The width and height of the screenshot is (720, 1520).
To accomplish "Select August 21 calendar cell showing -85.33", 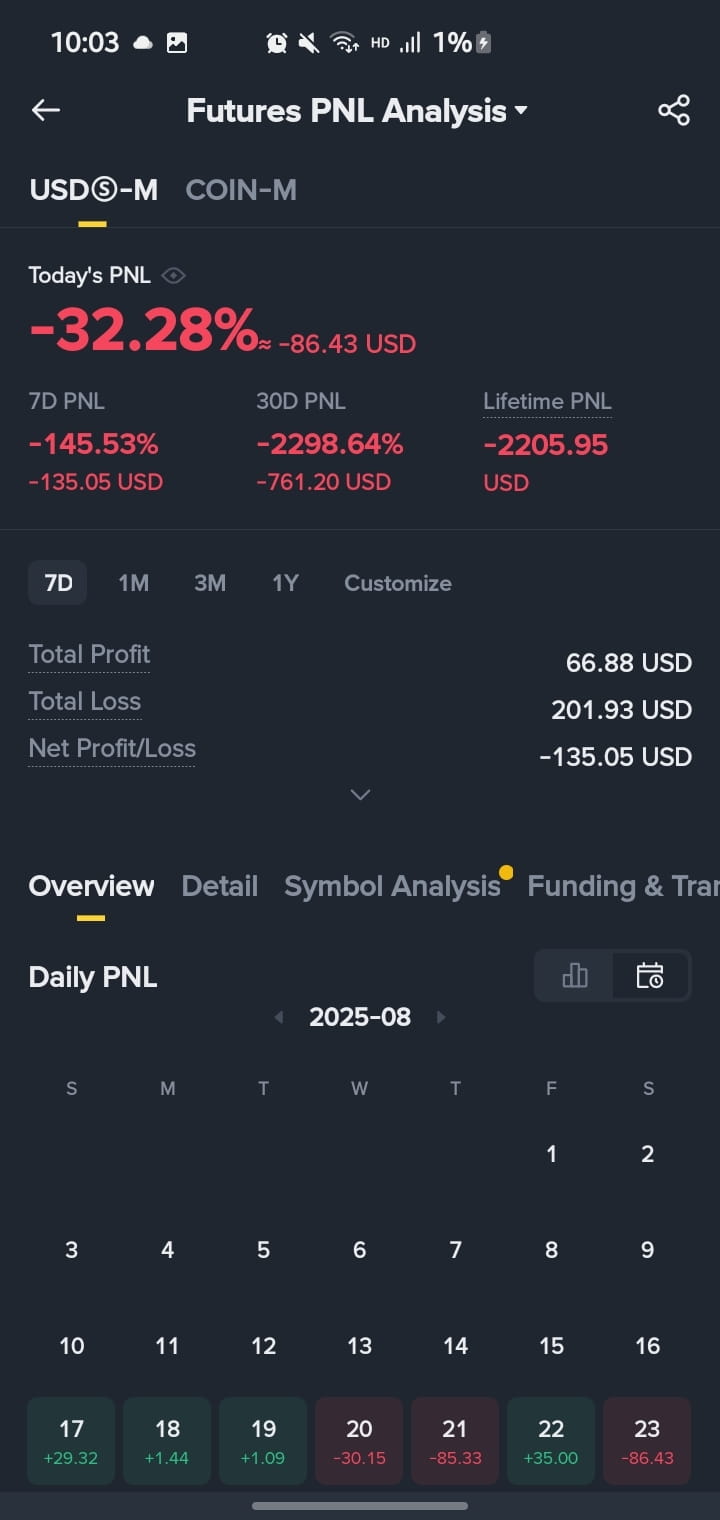I will pyautogui.click(x=455, y=1440).
